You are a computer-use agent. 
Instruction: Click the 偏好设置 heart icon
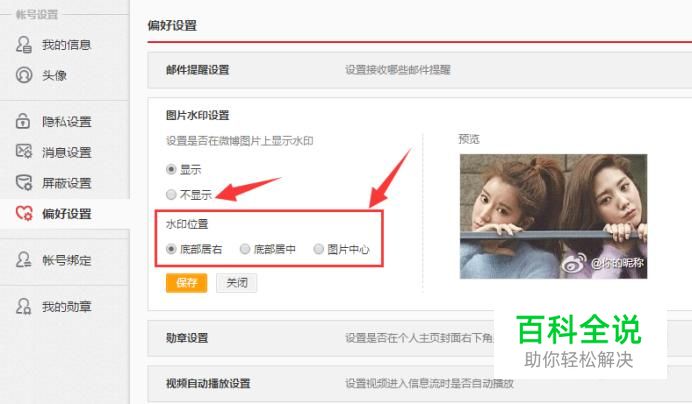24,213
